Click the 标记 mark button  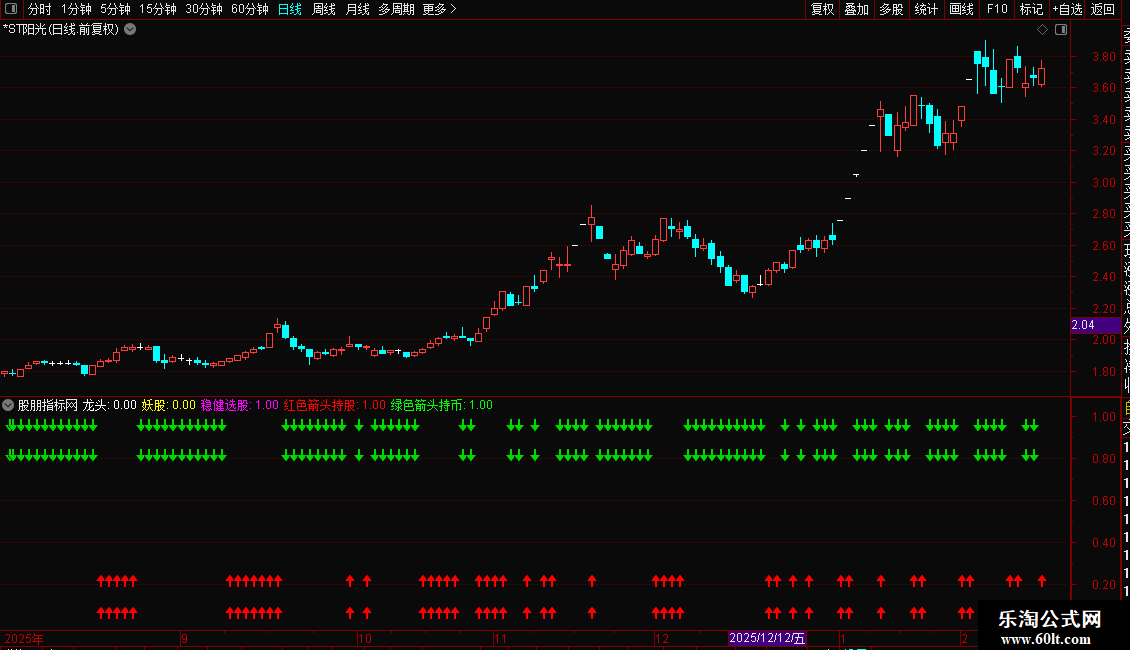1031,9
